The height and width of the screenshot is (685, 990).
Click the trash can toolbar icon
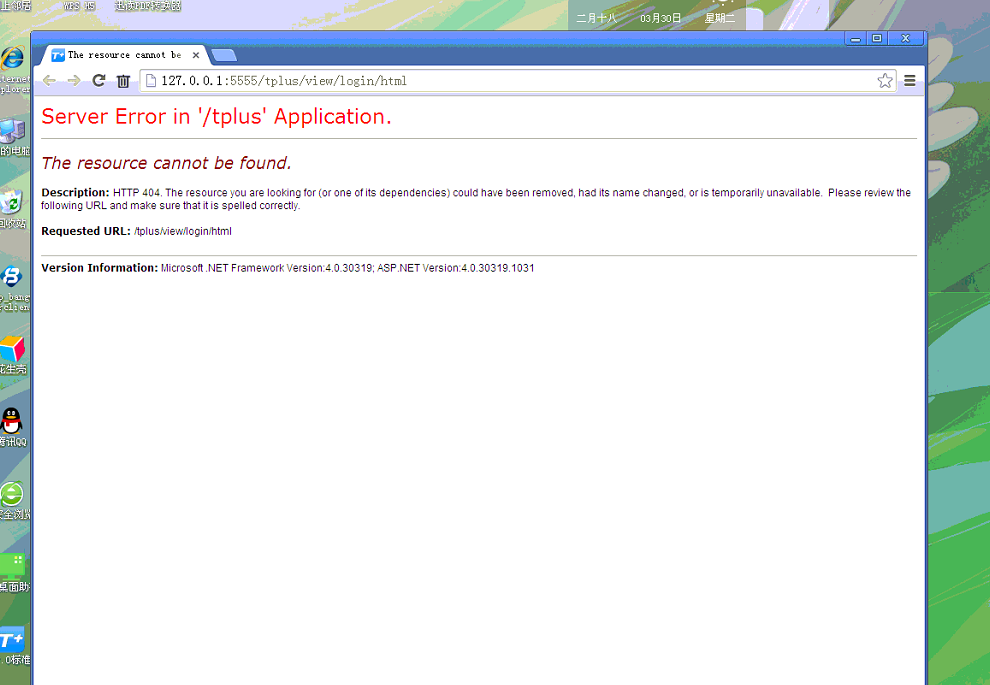(123, 81)
